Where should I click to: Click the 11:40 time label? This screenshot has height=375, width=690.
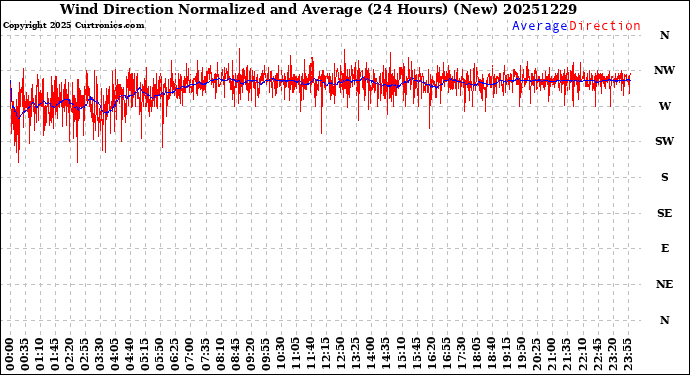311,354
